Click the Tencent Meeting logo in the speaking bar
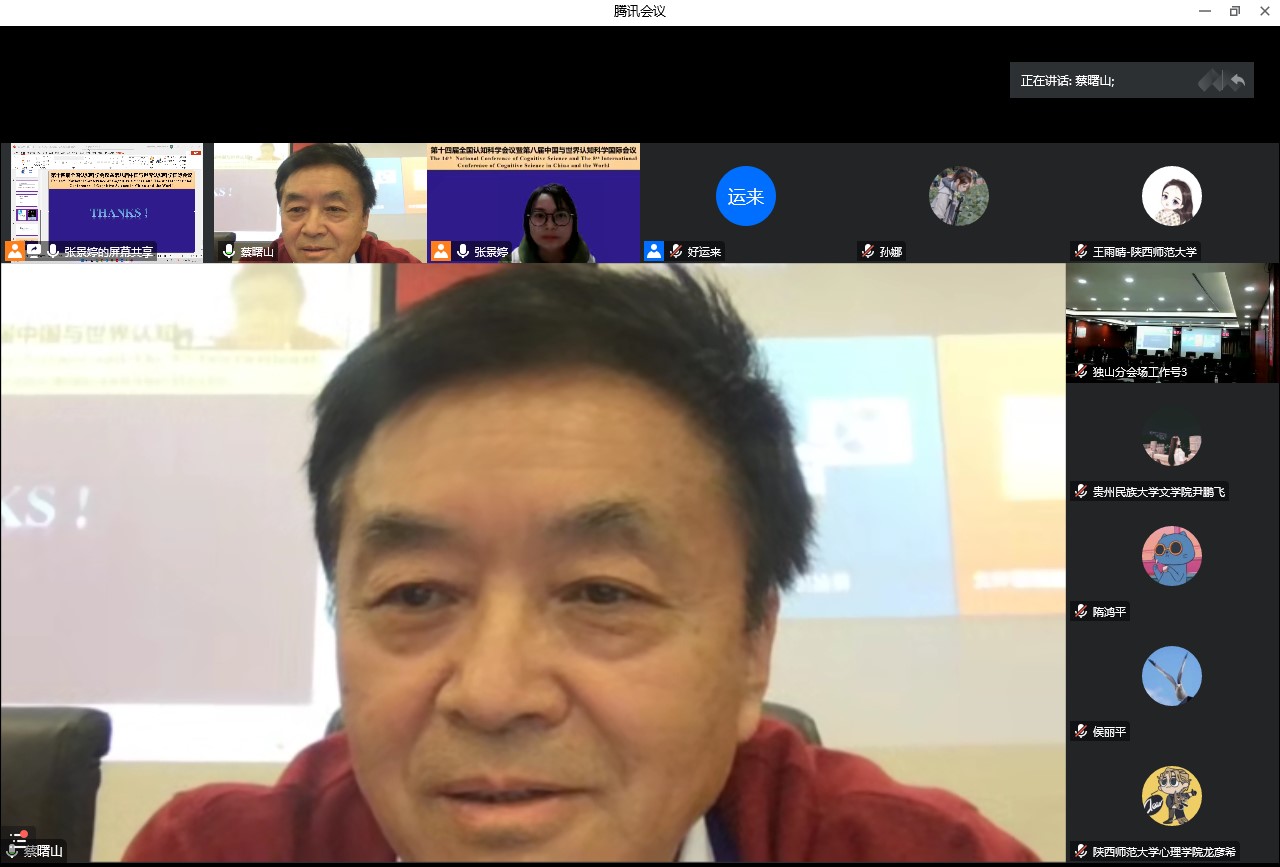The height and width of the screenshot is (867, 1280). (1221, 81)
